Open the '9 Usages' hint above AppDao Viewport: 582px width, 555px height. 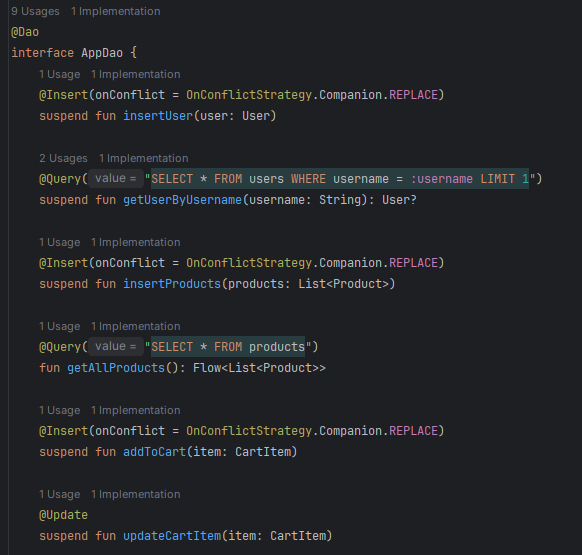pos(35,11)
